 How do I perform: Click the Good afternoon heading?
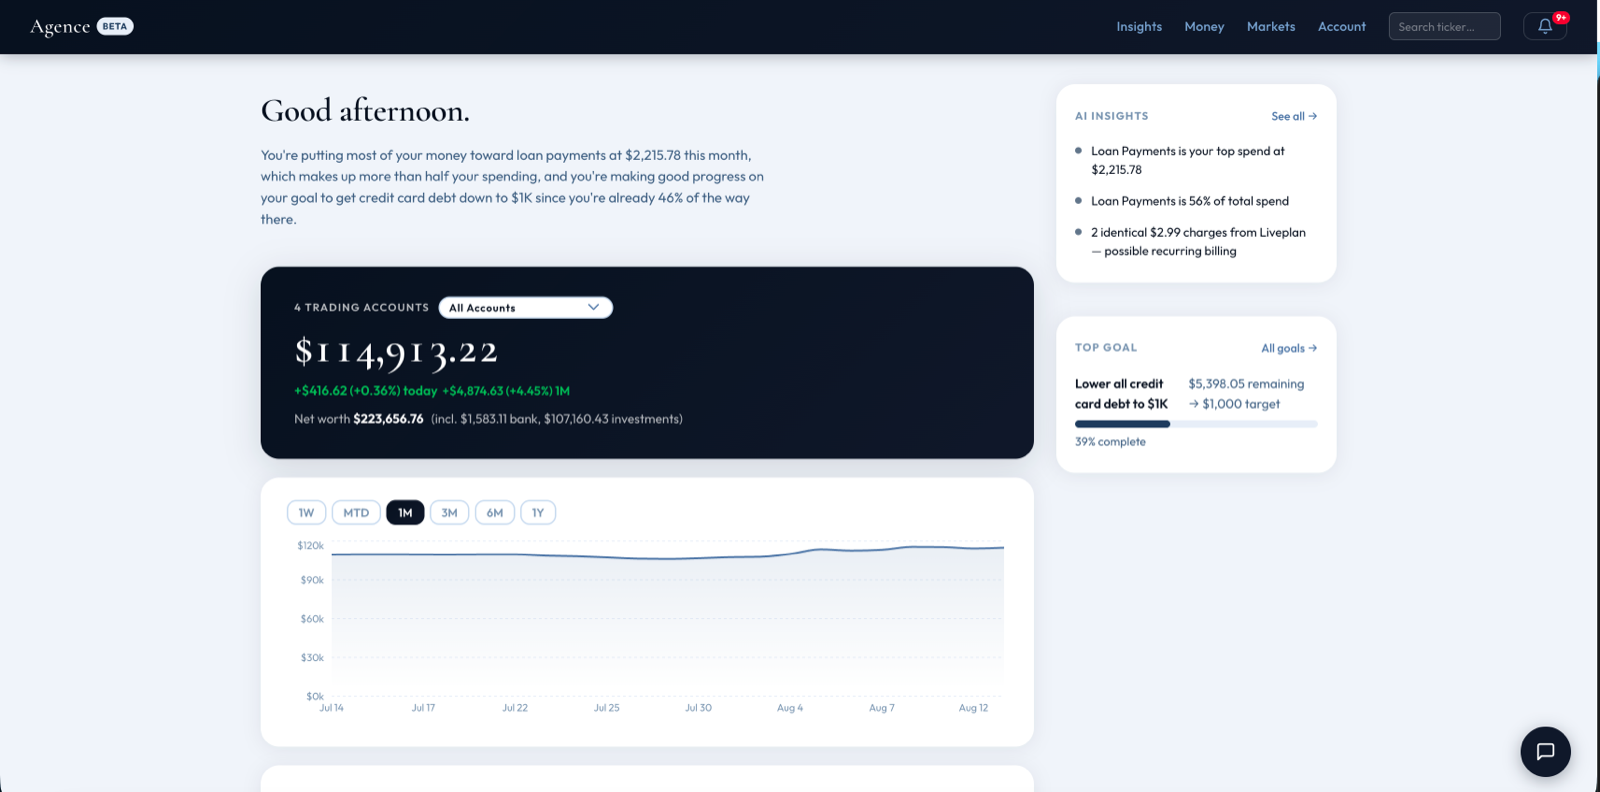365,110
